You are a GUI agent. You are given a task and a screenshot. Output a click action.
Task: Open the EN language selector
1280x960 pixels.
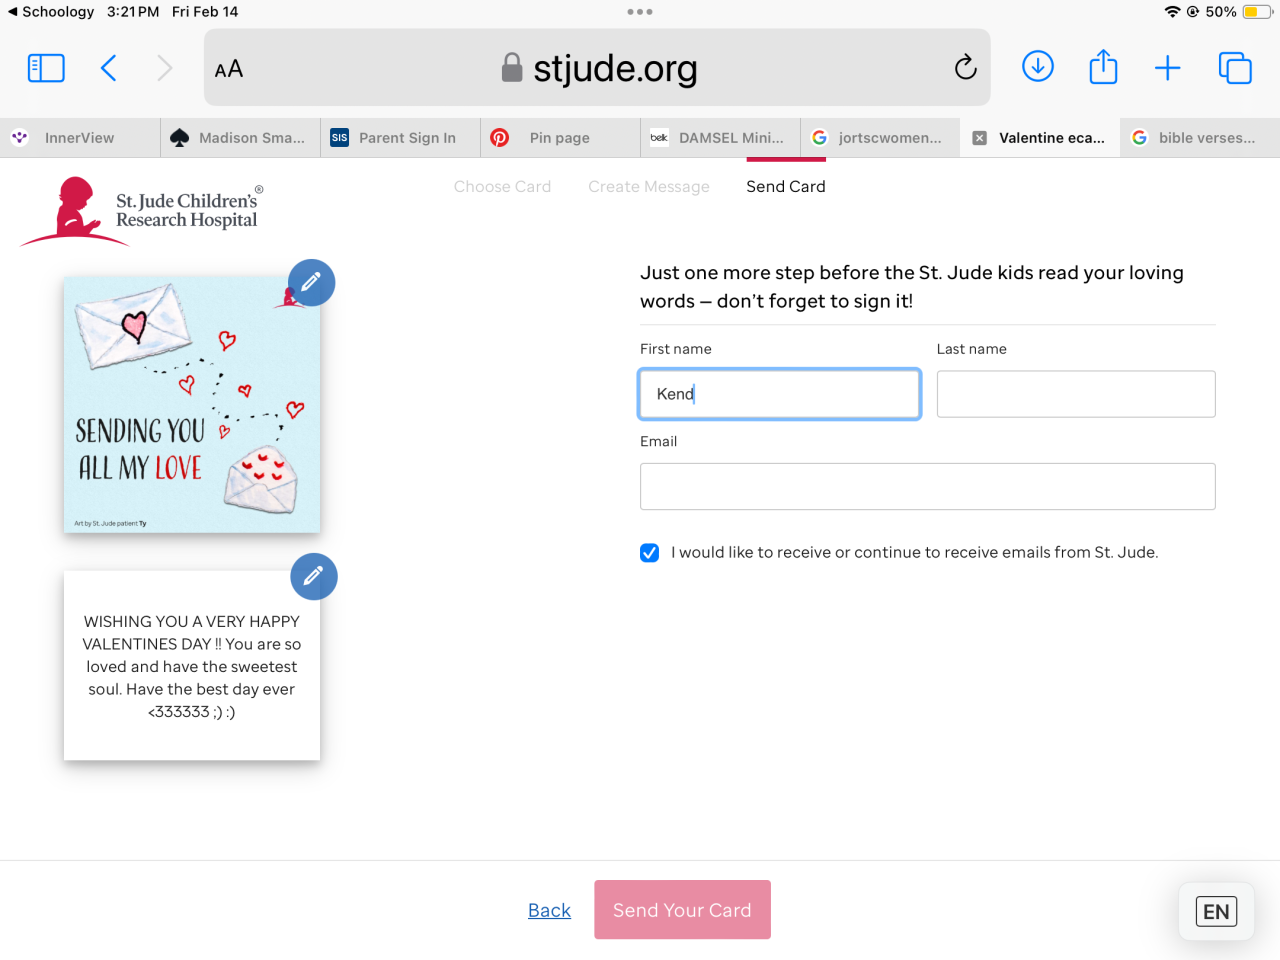coord(1216,911)
